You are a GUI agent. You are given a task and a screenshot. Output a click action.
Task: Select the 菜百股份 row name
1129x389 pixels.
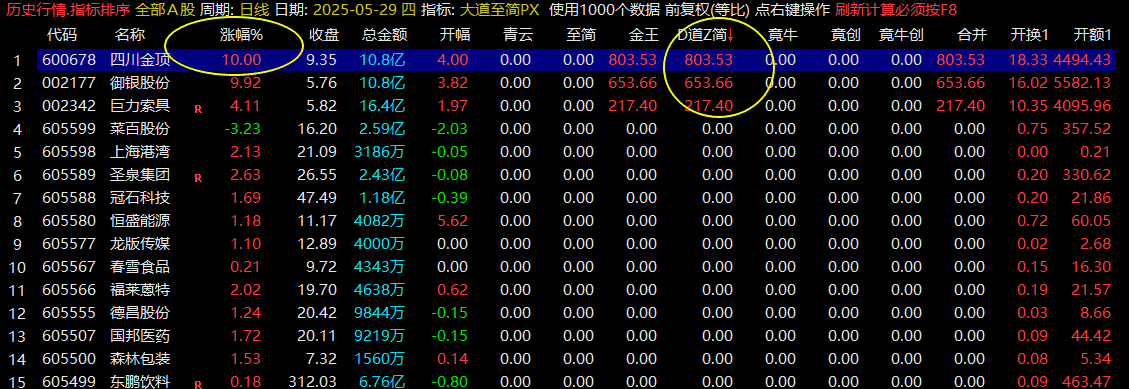tap(140, 129)
